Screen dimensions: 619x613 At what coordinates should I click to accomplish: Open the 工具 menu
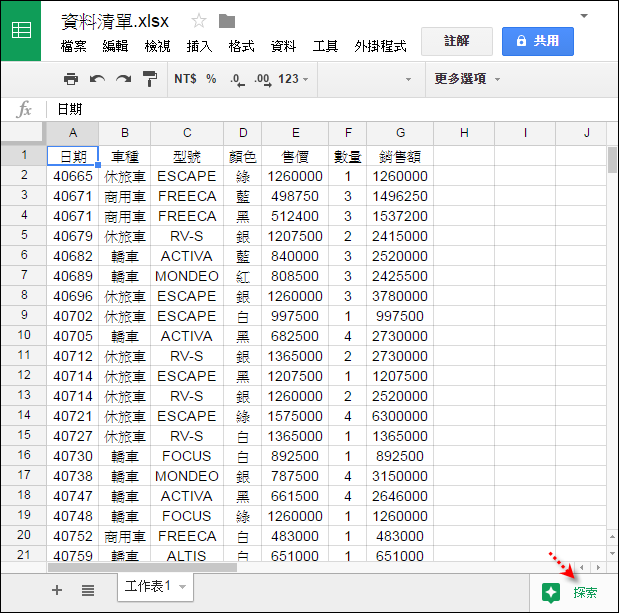click(325, 46)
